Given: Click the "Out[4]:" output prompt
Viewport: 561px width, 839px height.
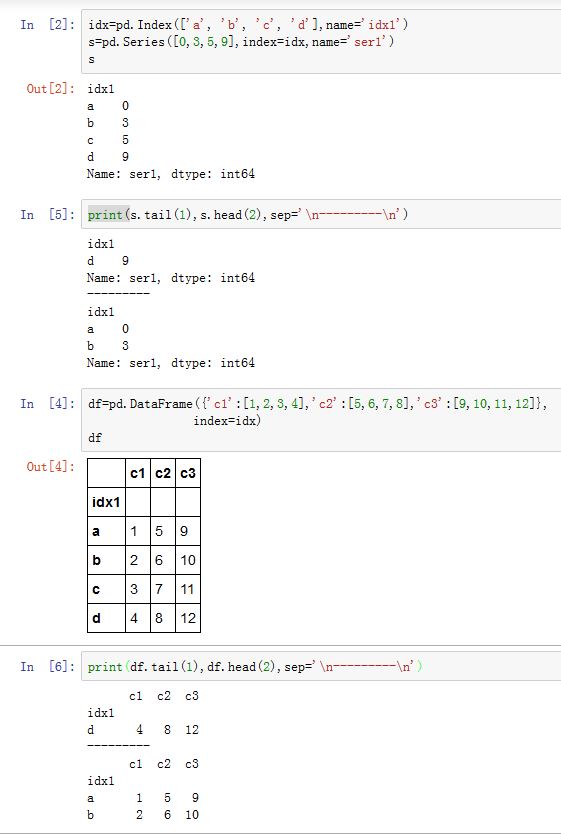Looking at the screenshot, I should (x=51, y=467).
